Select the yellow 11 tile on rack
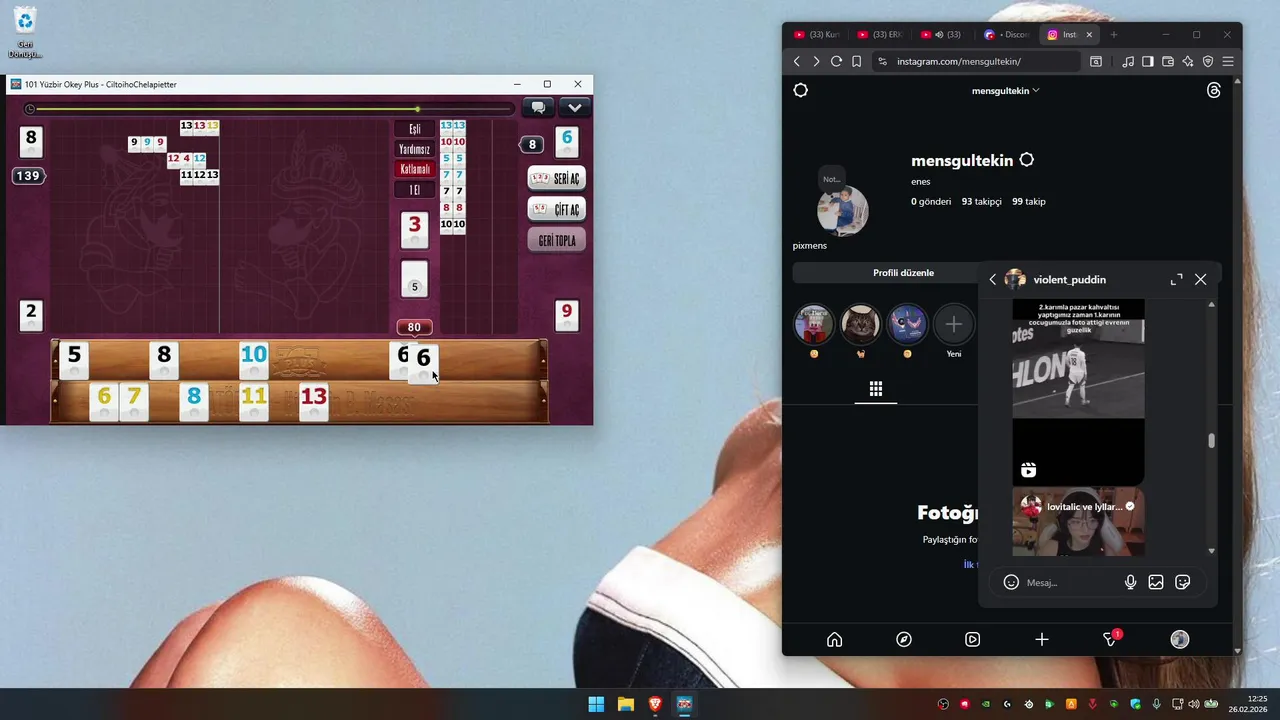The image size is (1280, 720). pos(254,402)
